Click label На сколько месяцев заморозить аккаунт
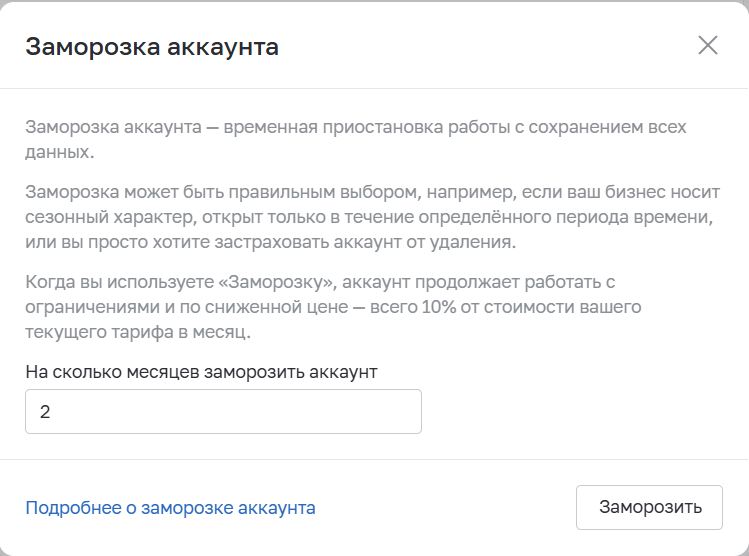 click(x=201, y=372)
